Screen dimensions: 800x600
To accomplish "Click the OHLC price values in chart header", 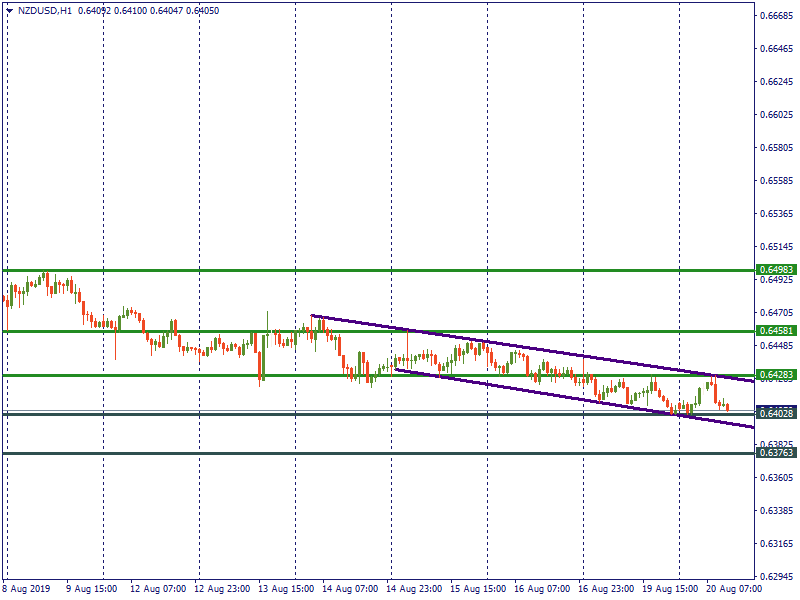I will pyautogui.click(x=148, y=11).
